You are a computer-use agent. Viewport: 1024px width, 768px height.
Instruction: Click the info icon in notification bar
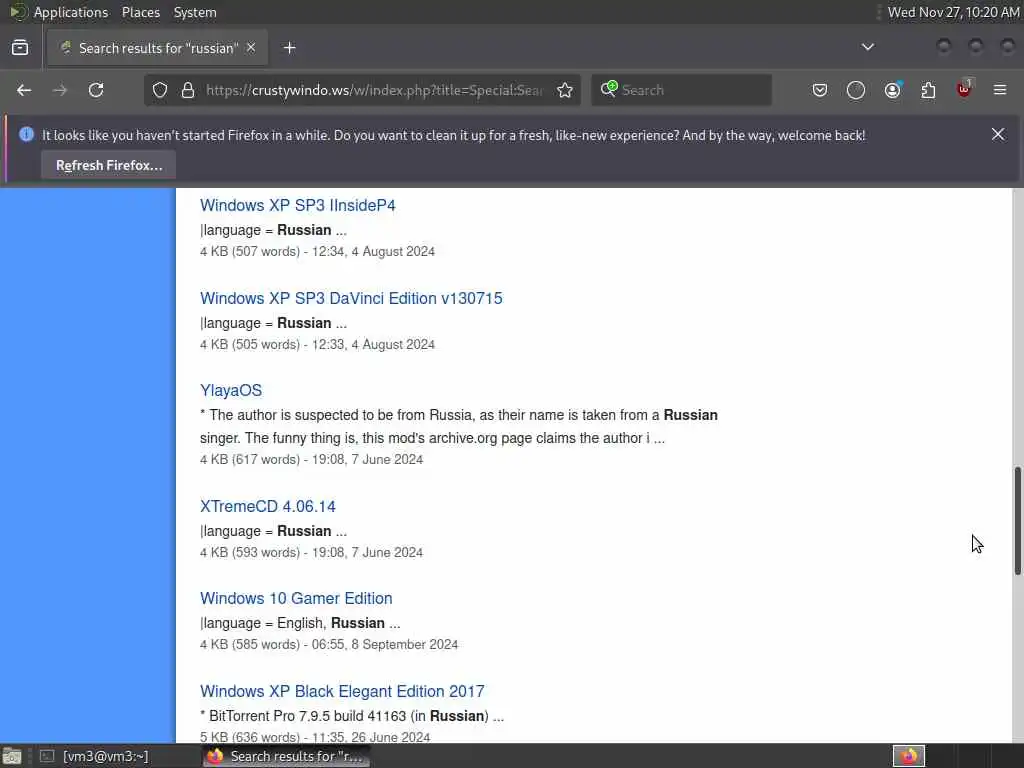[26, 135]
